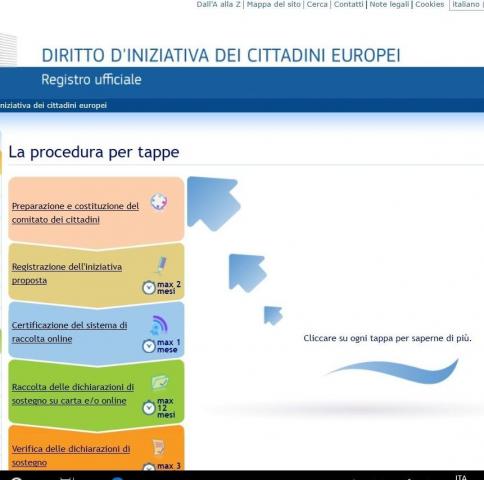Select Cerca in the top navigation
This screenshot has height=480, width=484.
(x=317, y=4)
